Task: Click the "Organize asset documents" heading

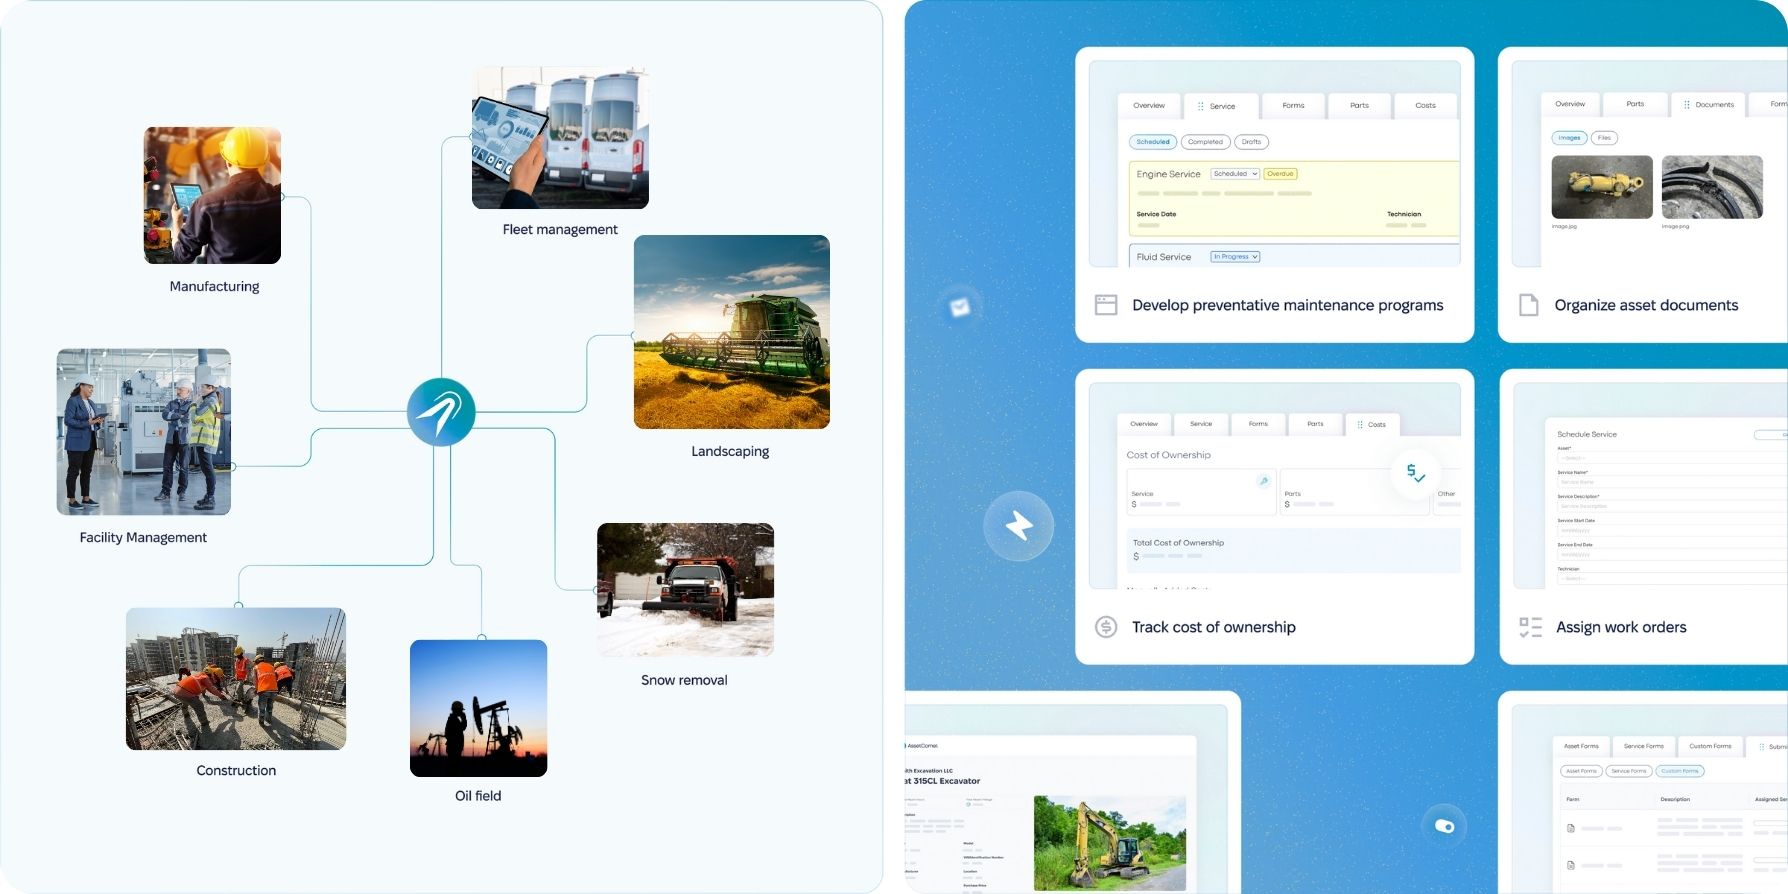Action: [1646, 305]
